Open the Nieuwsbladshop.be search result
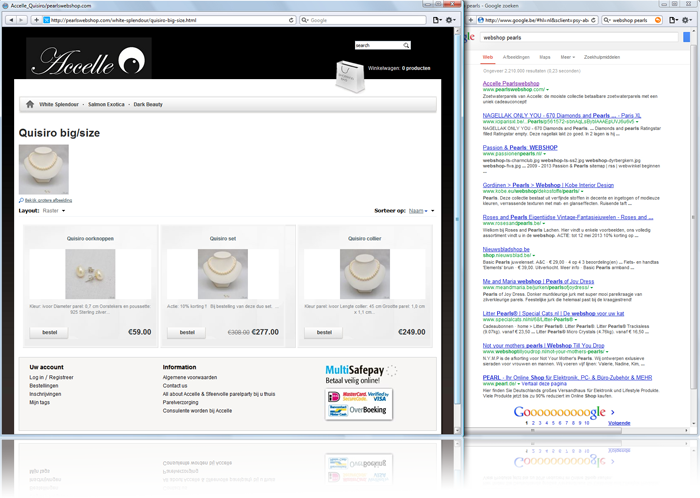The height and width of the screenshot is (498, 700). [506, 249]
